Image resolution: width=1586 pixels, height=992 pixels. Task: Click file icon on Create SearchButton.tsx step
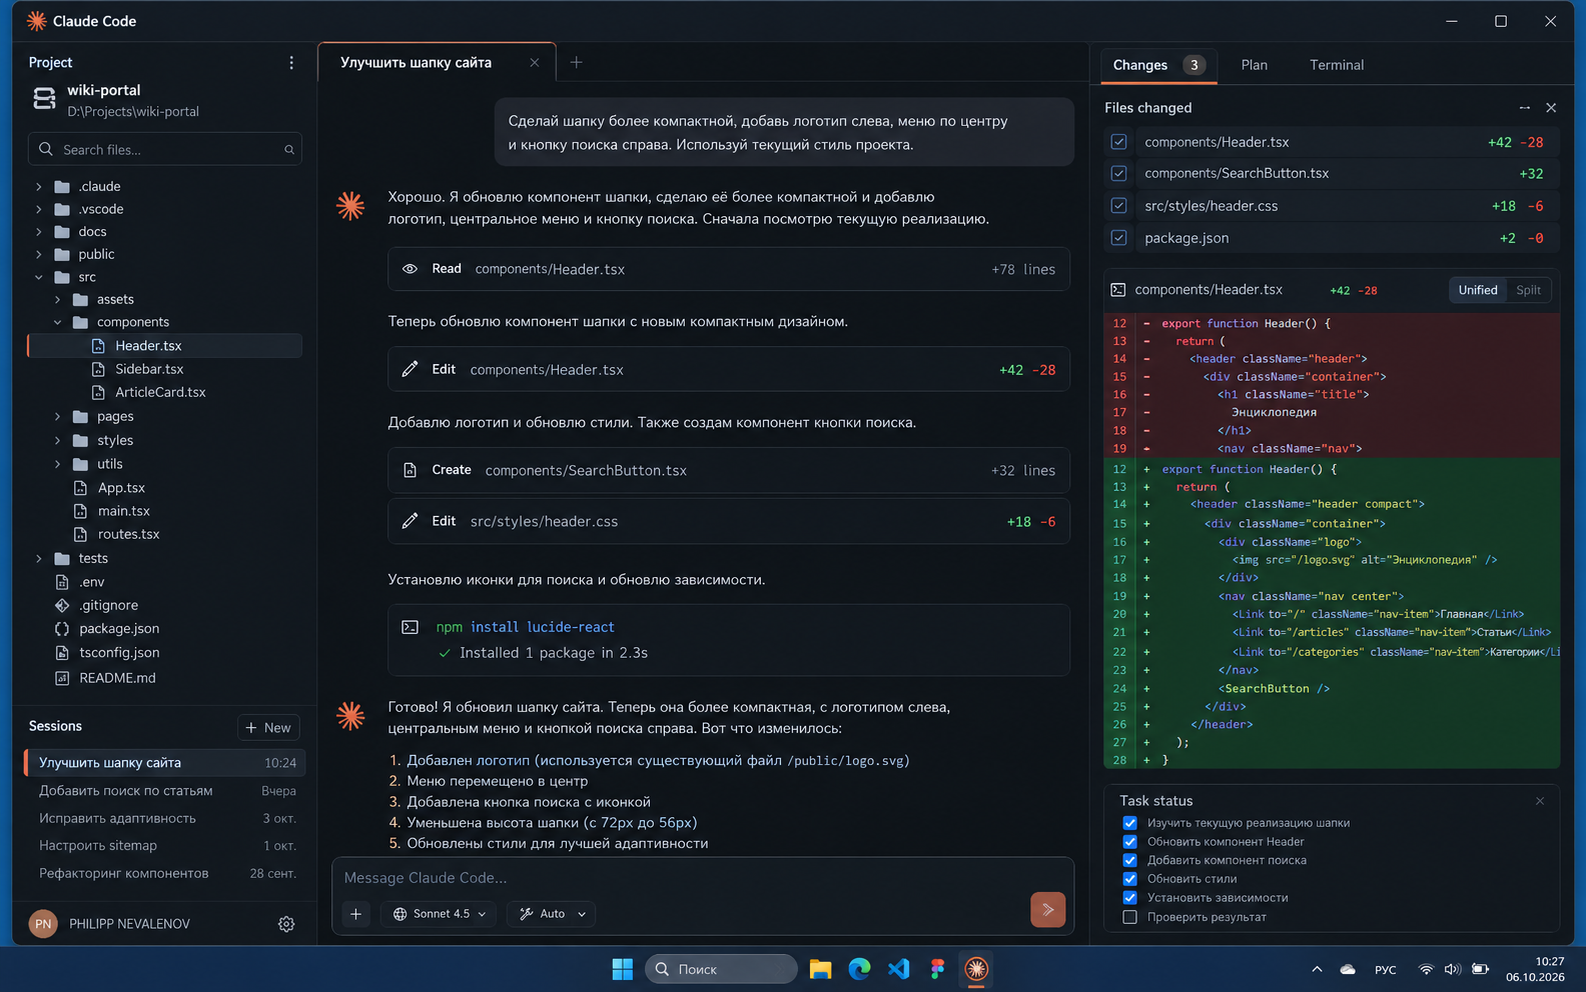coord(409,470)
